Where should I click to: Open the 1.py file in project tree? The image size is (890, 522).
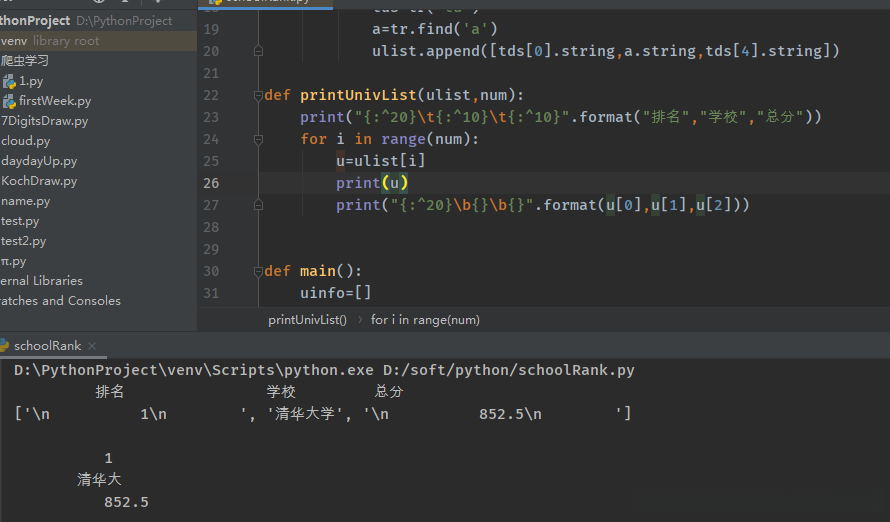point(31,81)
